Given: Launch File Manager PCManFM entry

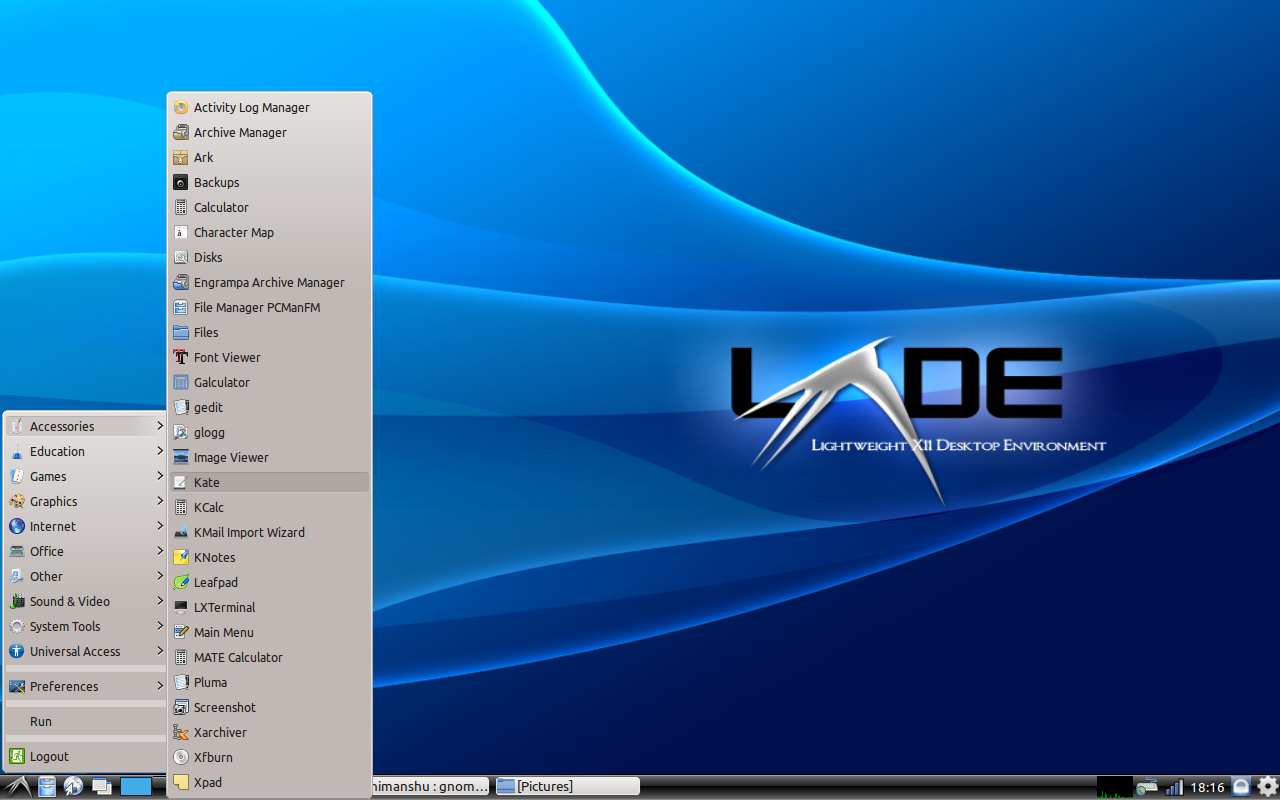Looking at the screenshot, I should [x=270, y=307].
